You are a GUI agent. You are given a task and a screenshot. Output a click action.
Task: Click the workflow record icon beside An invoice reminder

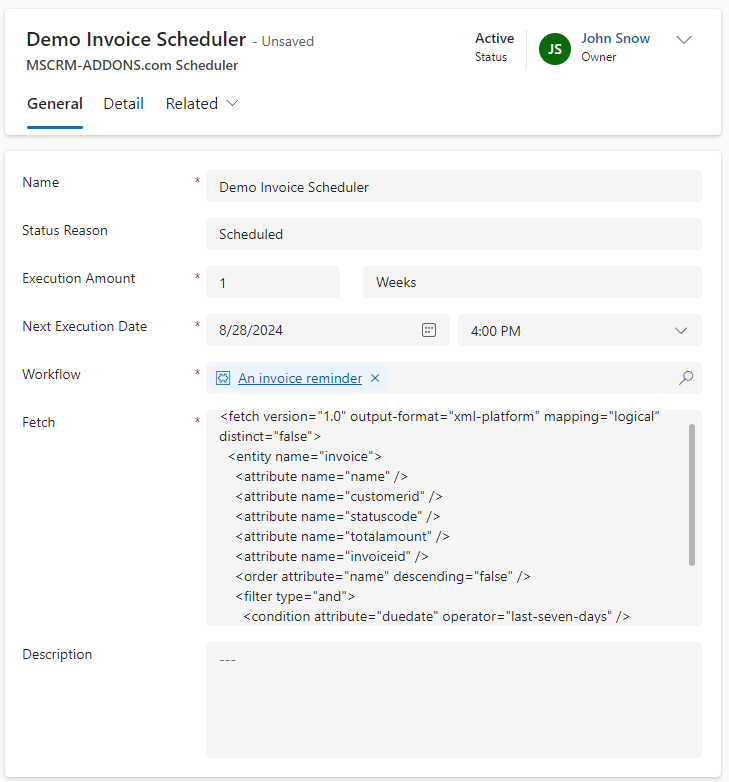coord(223,378)
